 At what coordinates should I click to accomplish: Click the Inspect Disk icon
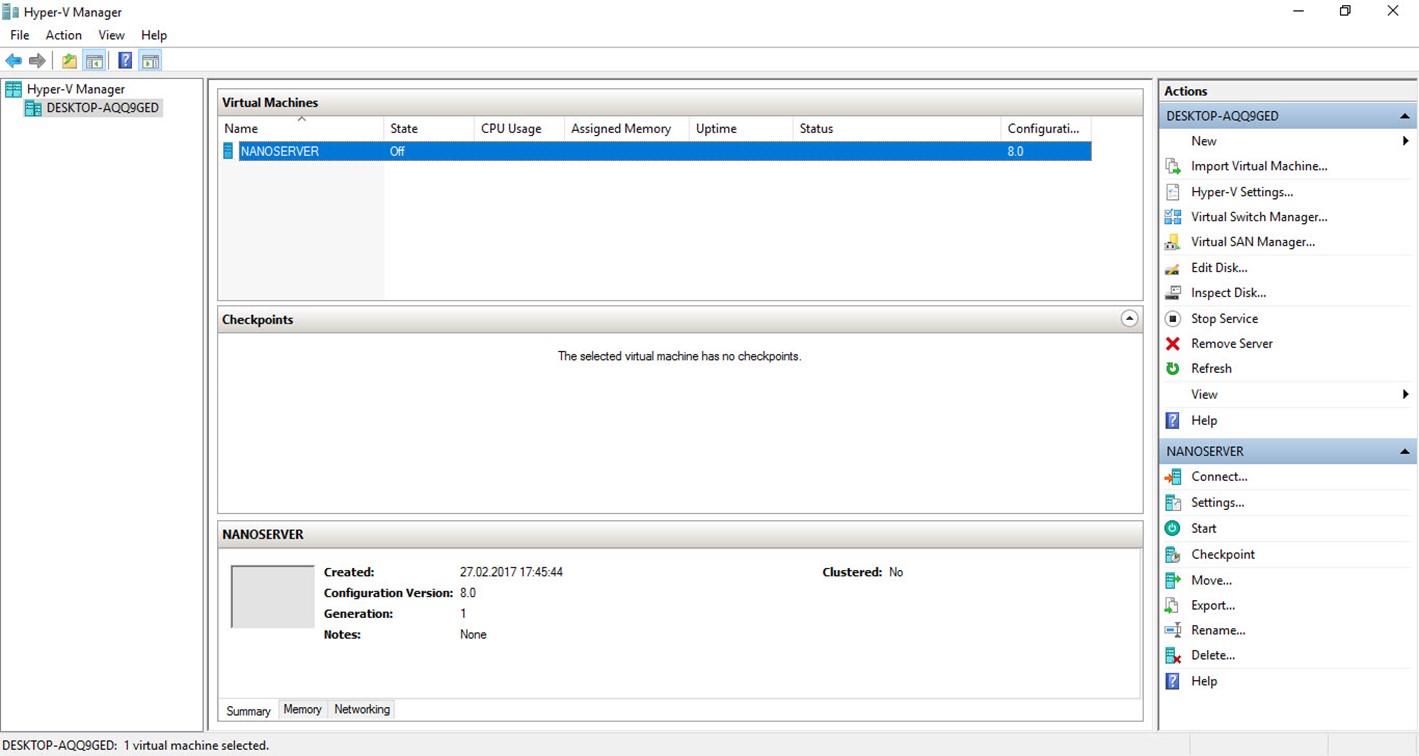pos(1173,293)
